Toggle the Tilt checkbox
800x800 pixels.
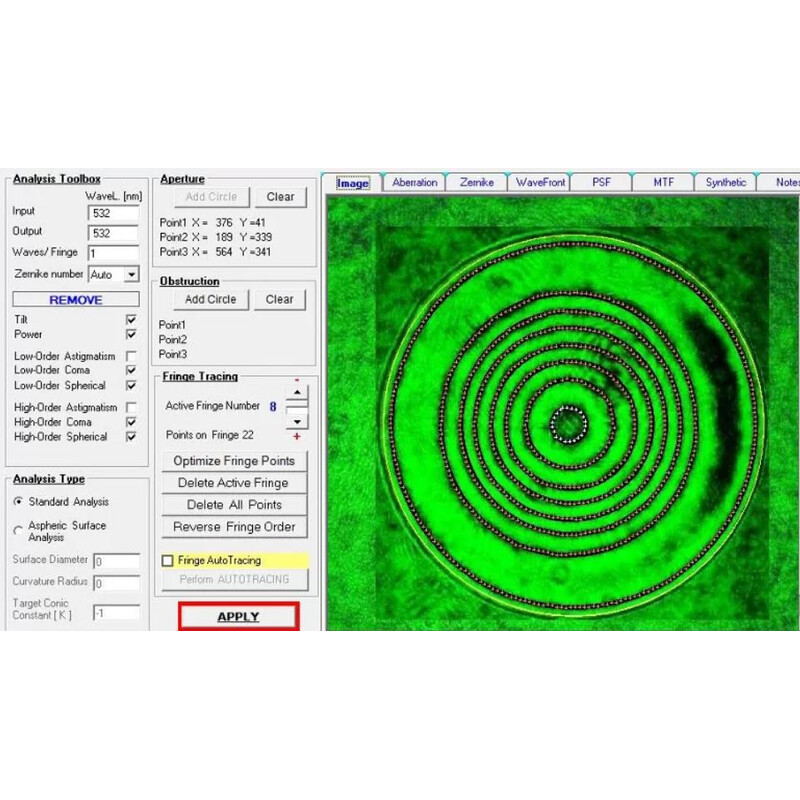pos(131,319)
